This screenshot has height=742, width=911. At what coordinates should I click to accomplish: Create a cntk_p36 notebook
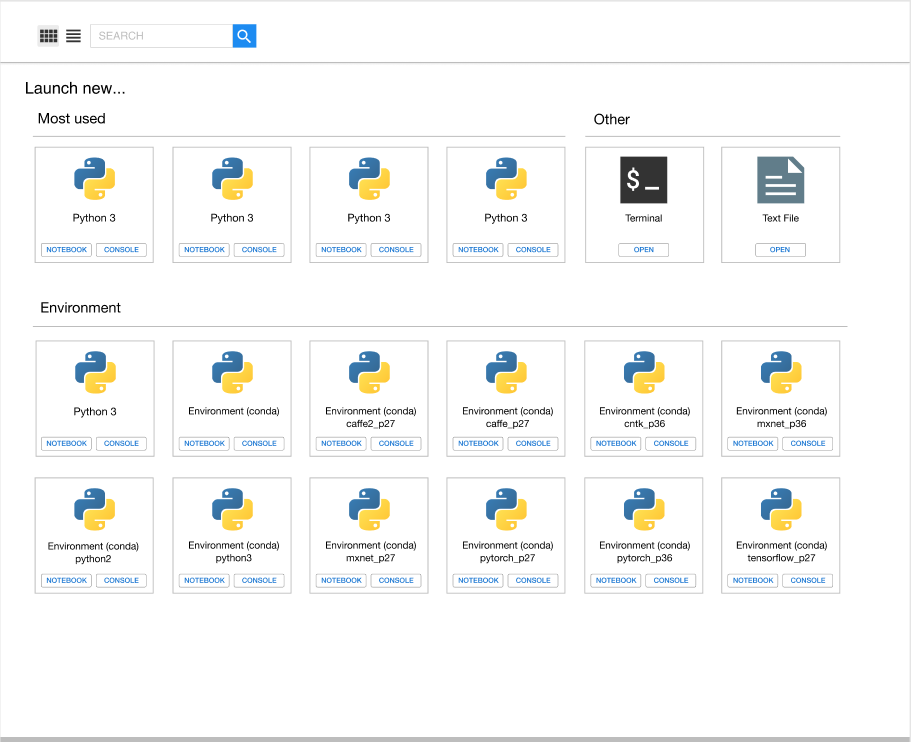coord(616,443)
